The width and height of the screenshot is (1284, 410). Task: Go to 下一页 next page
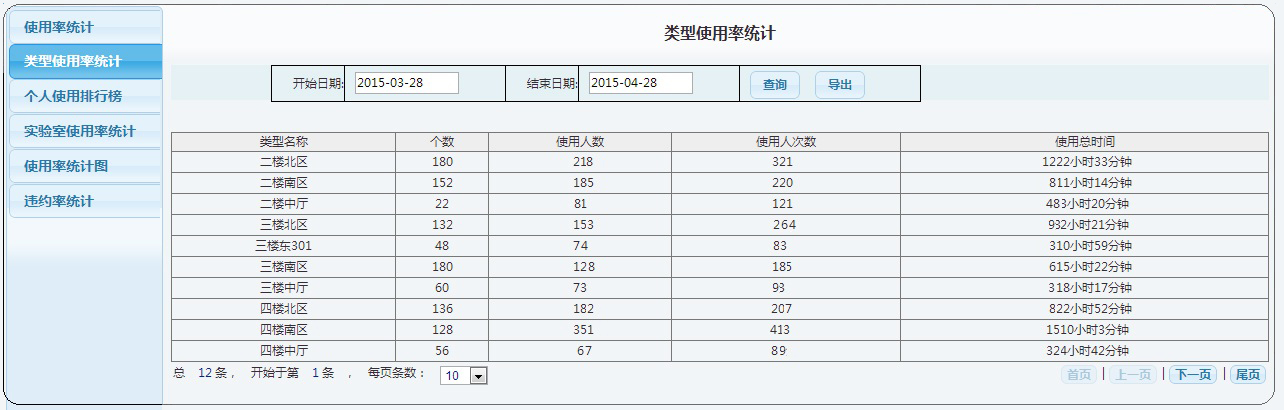coord(1192,375)
